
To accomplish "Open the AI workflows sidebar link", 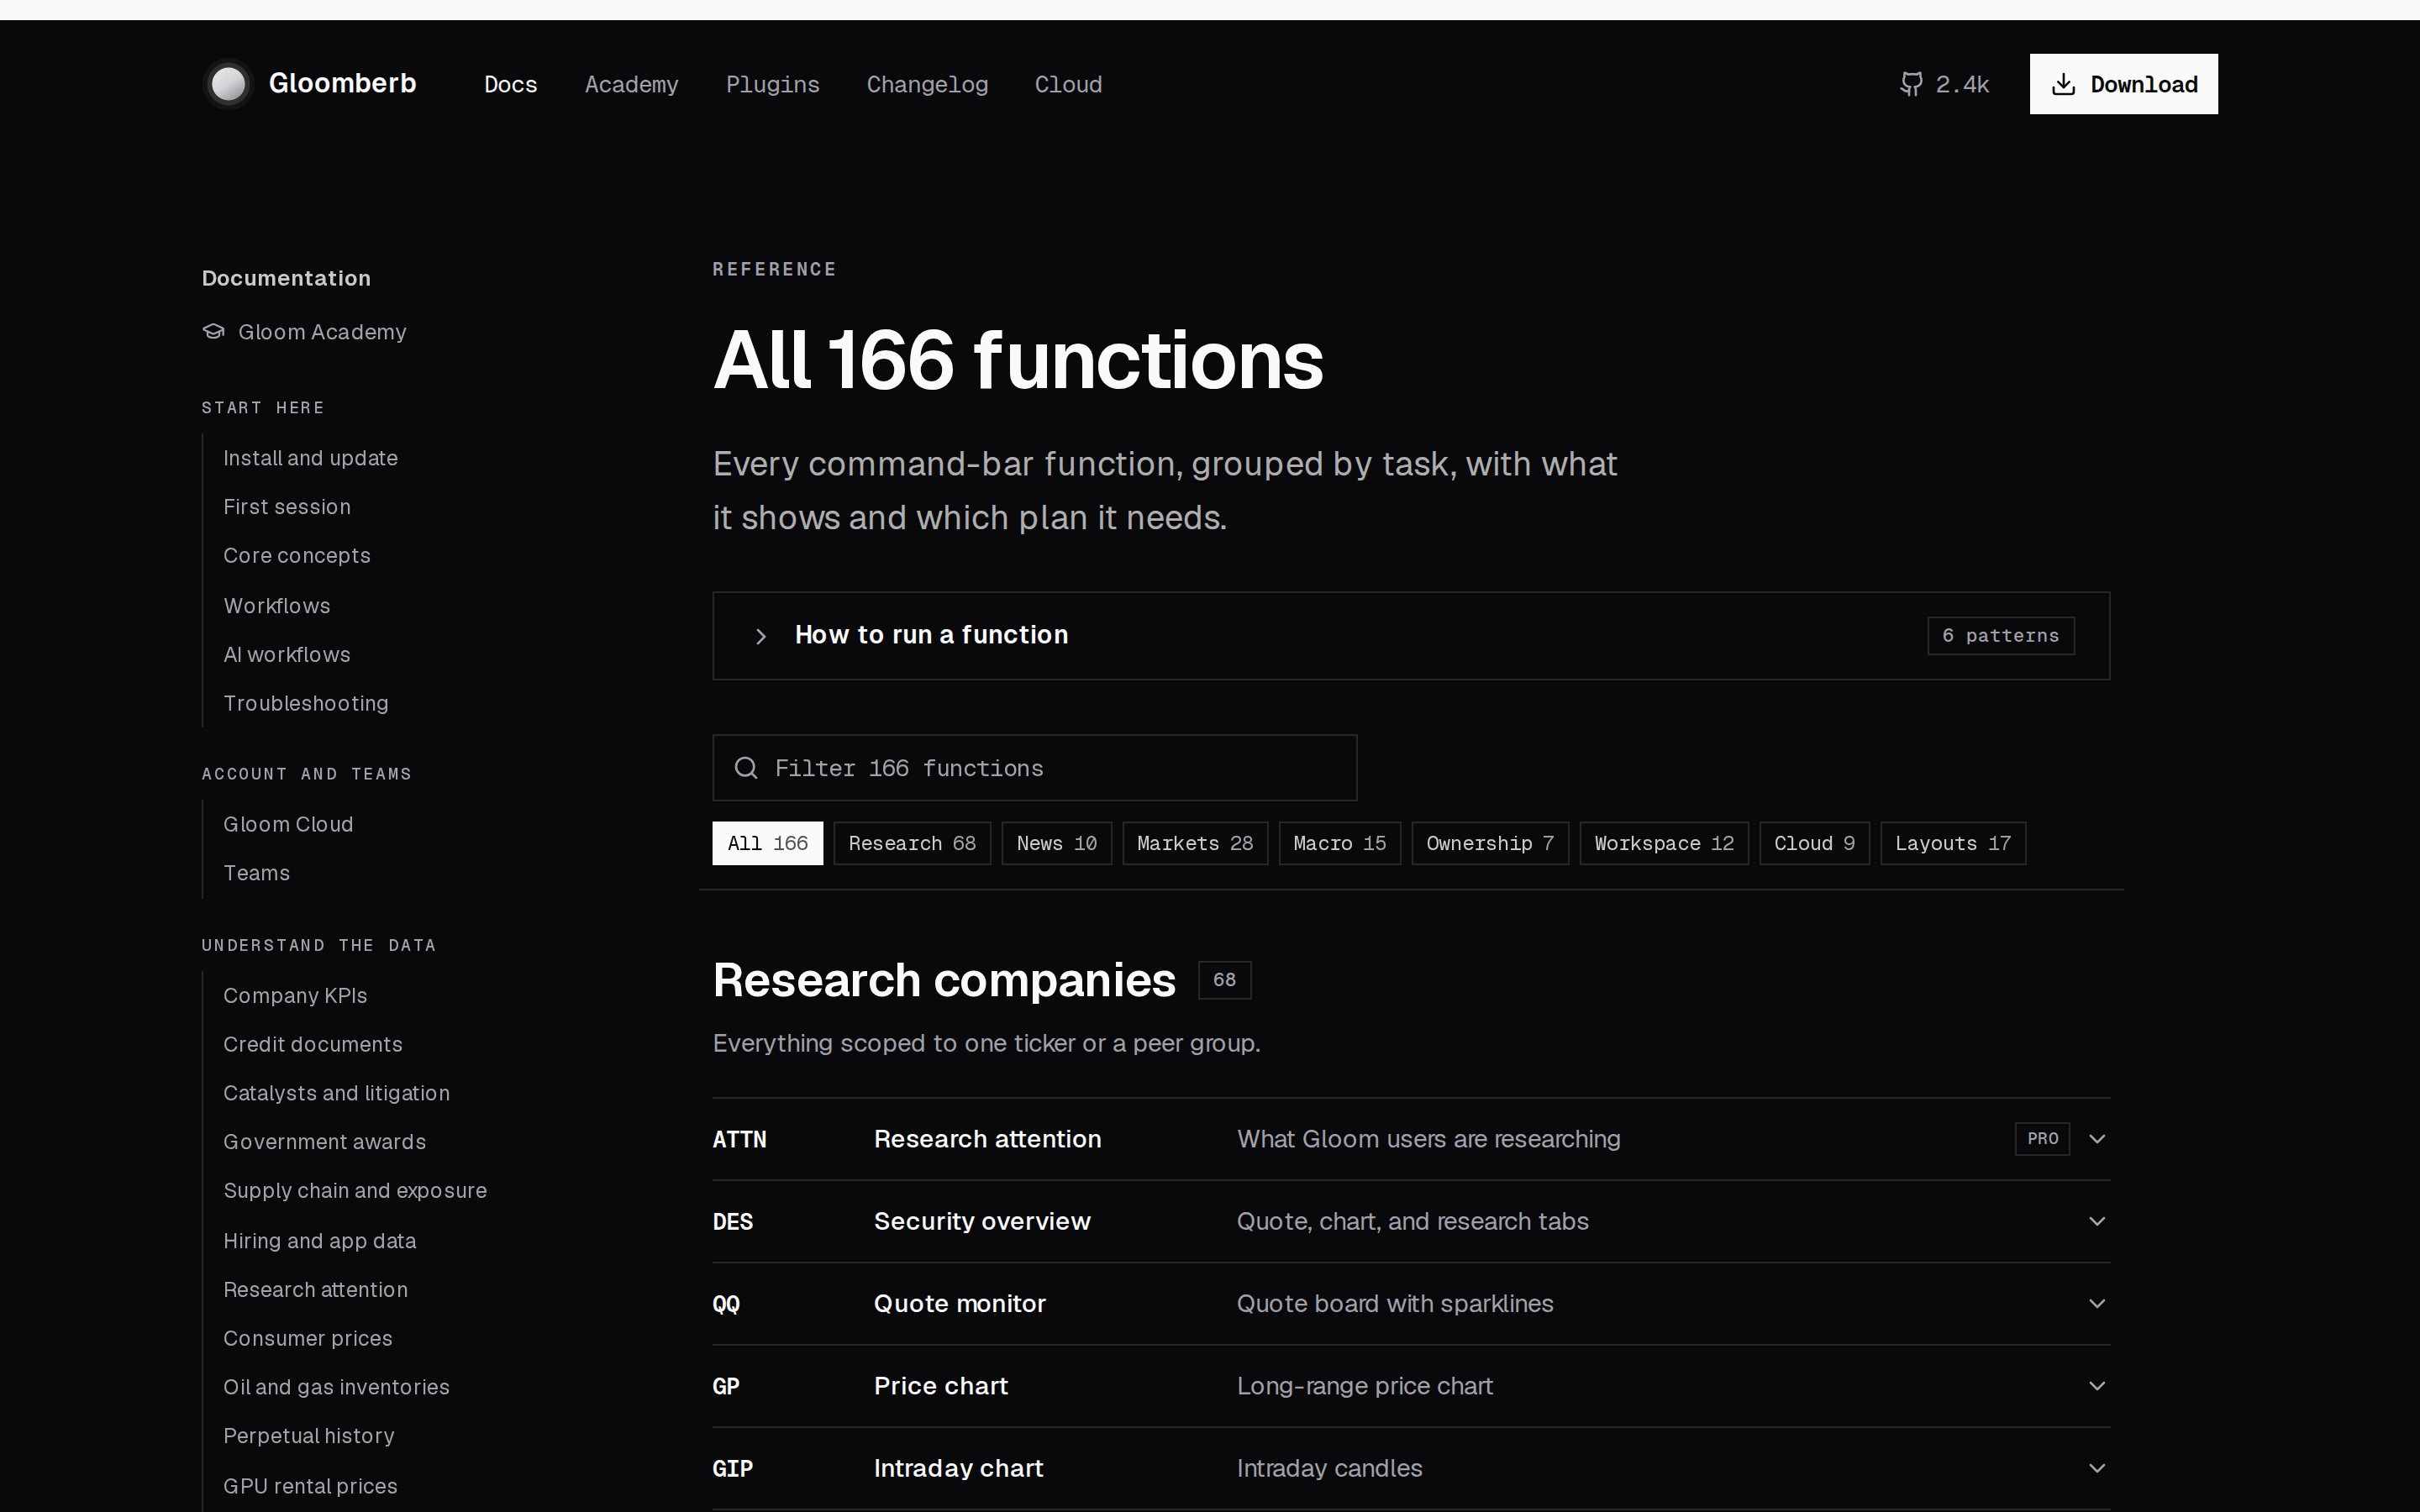I will click(x=287, y=655).
